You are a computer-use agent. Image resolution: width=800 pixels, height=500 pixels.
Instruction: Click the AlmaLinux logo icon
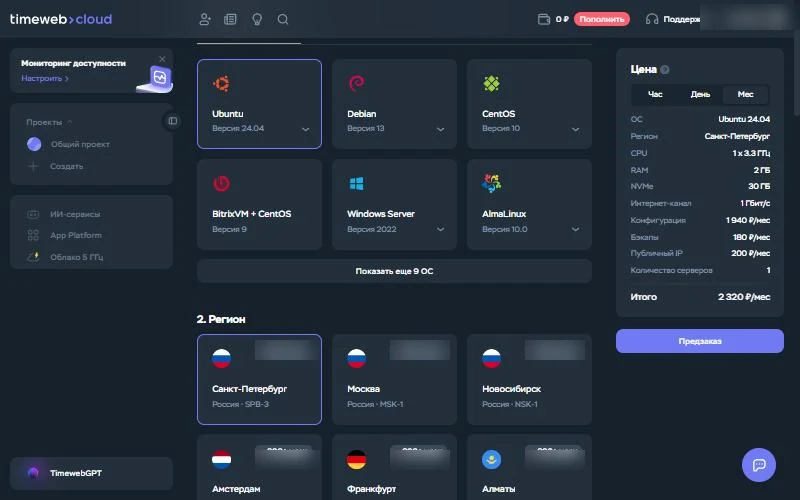point(491,183)
